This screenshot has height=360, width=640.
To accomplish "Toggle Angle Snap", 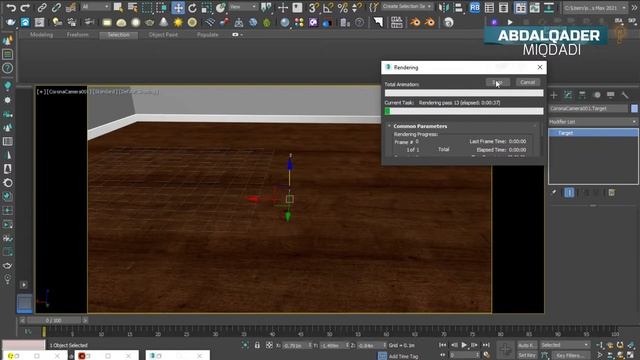I will [x=328, y=7].
